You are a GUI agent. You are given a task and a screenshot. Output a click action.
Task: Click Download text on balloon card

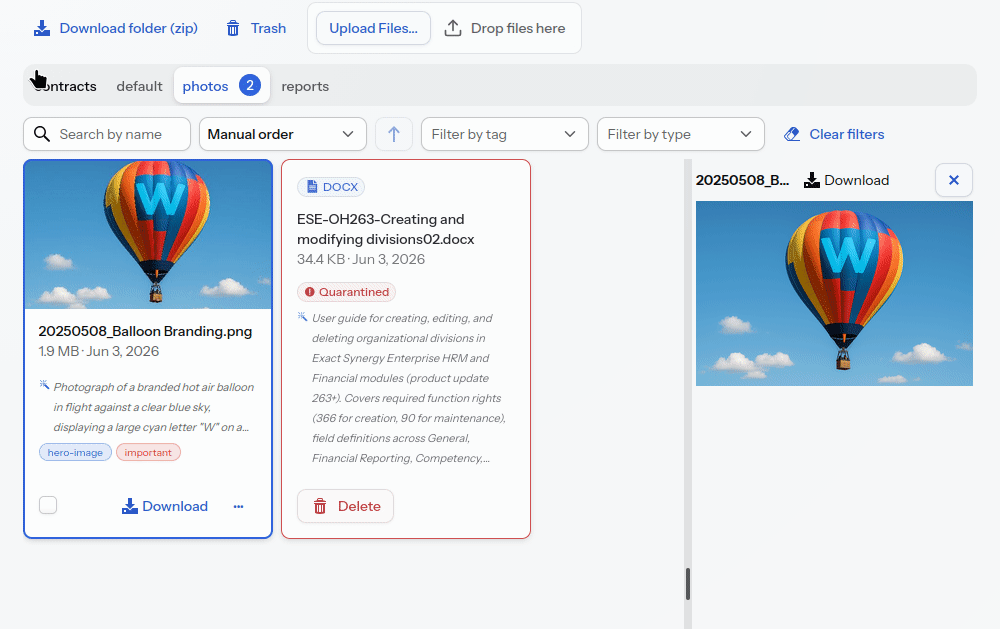click(x=175, y=506)
